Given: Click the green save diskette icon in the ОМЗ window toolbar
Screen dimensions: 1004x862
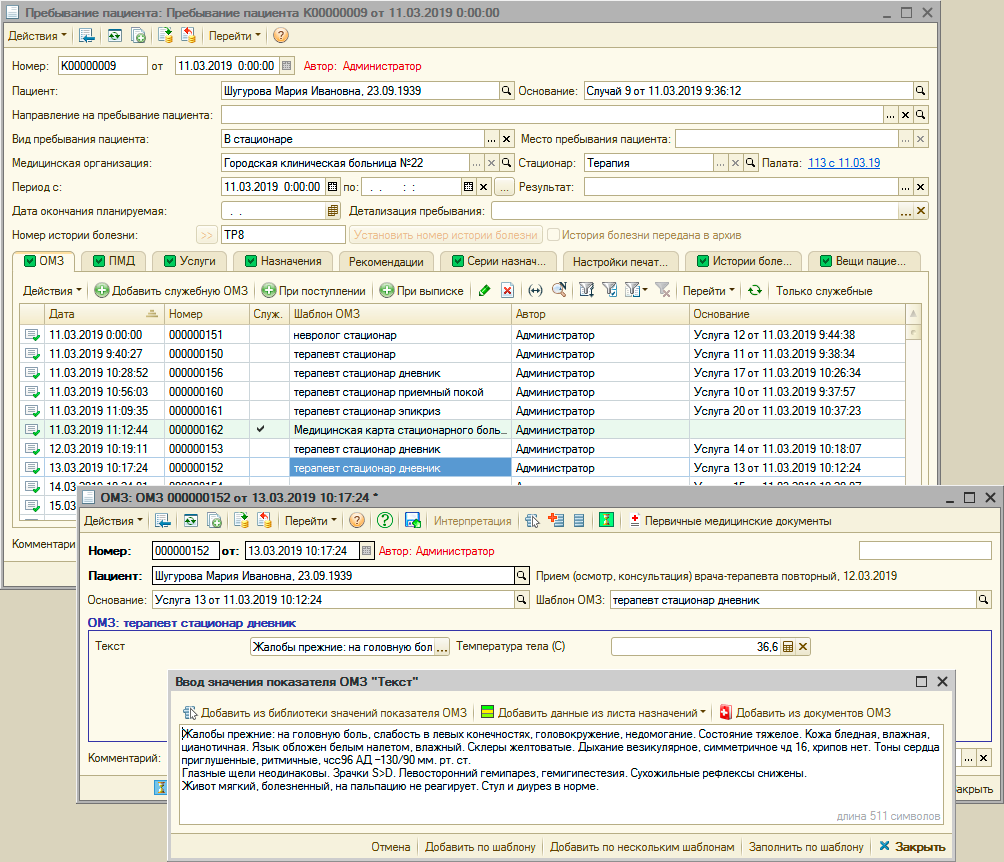Looking at the screenshot, I should [x=412, y=521].
